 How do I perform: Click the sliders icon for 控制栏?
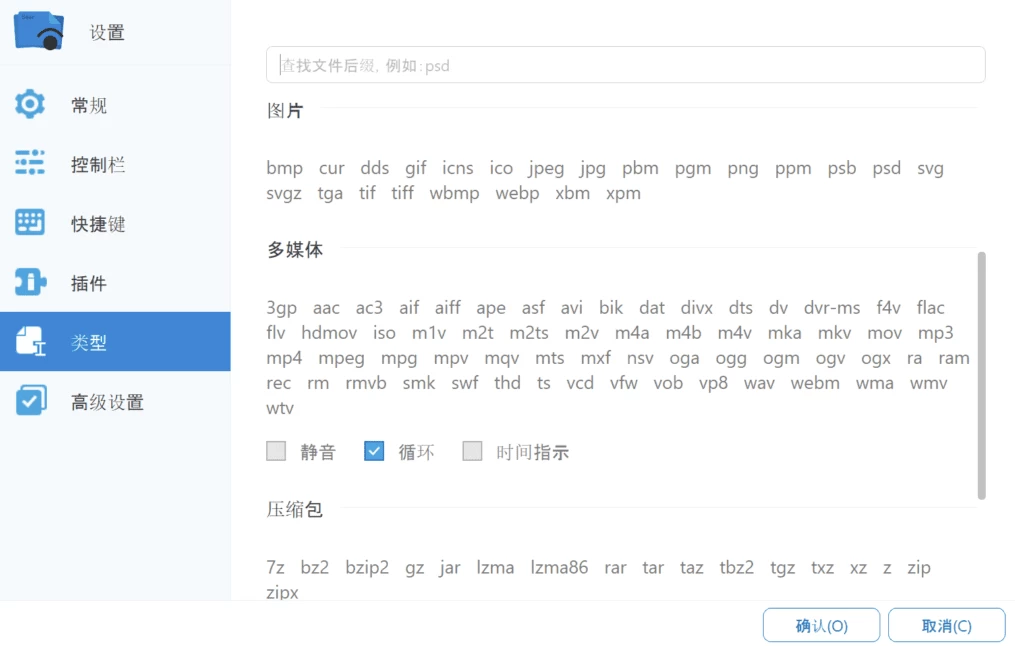pyautogui.click(x=30, y=163)
